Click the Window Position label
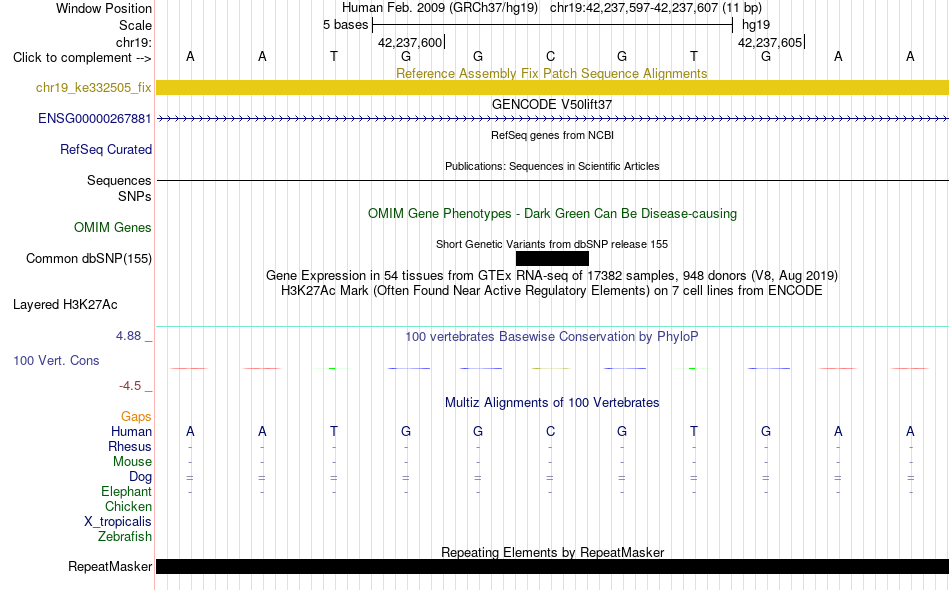Image resolution: width=950 pixels, height=590 pixels. (104, 8)
